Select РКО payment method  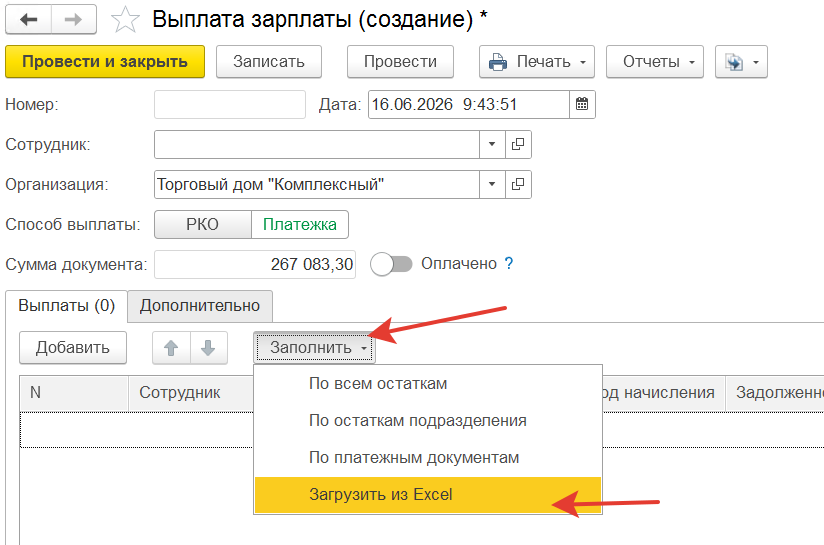click(x=202, y=224)
